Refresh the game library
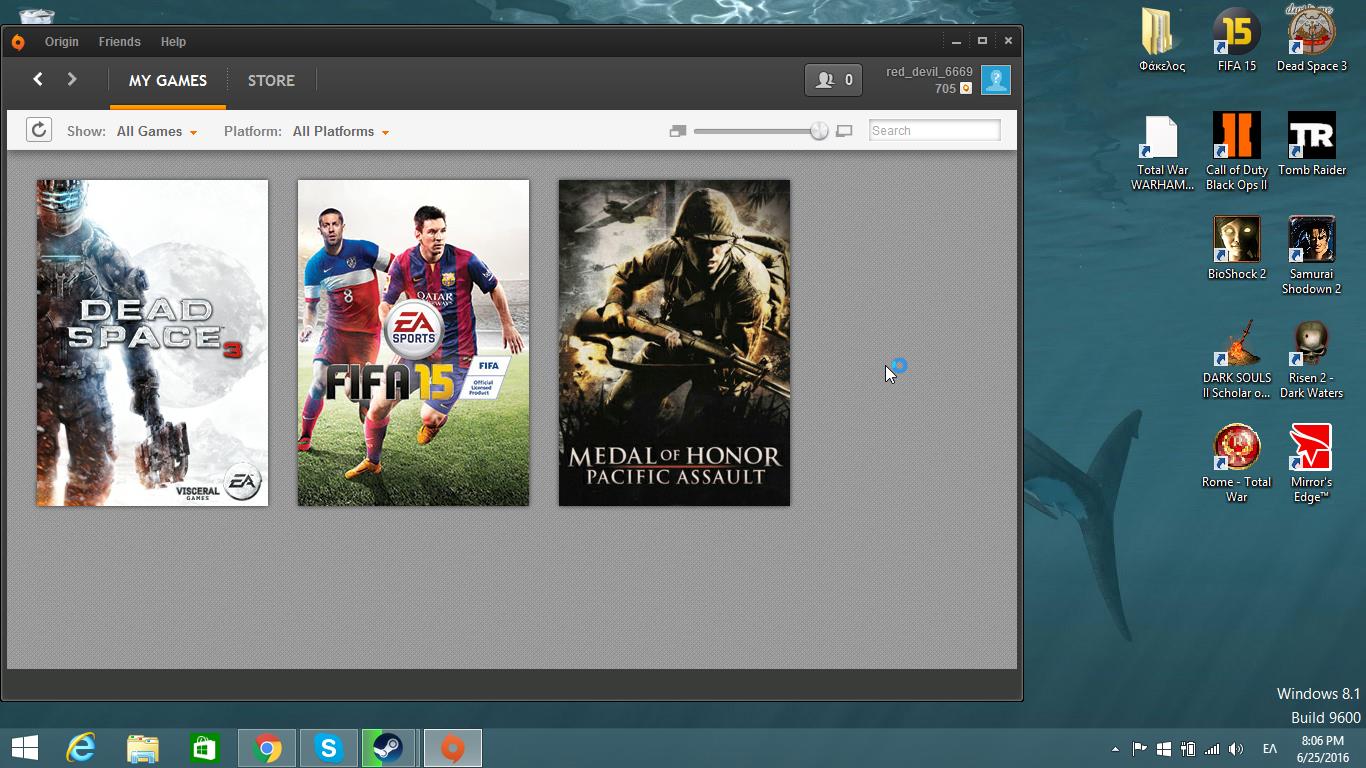Viewport: 1366px width, 768px height. (x=39, y=130)
